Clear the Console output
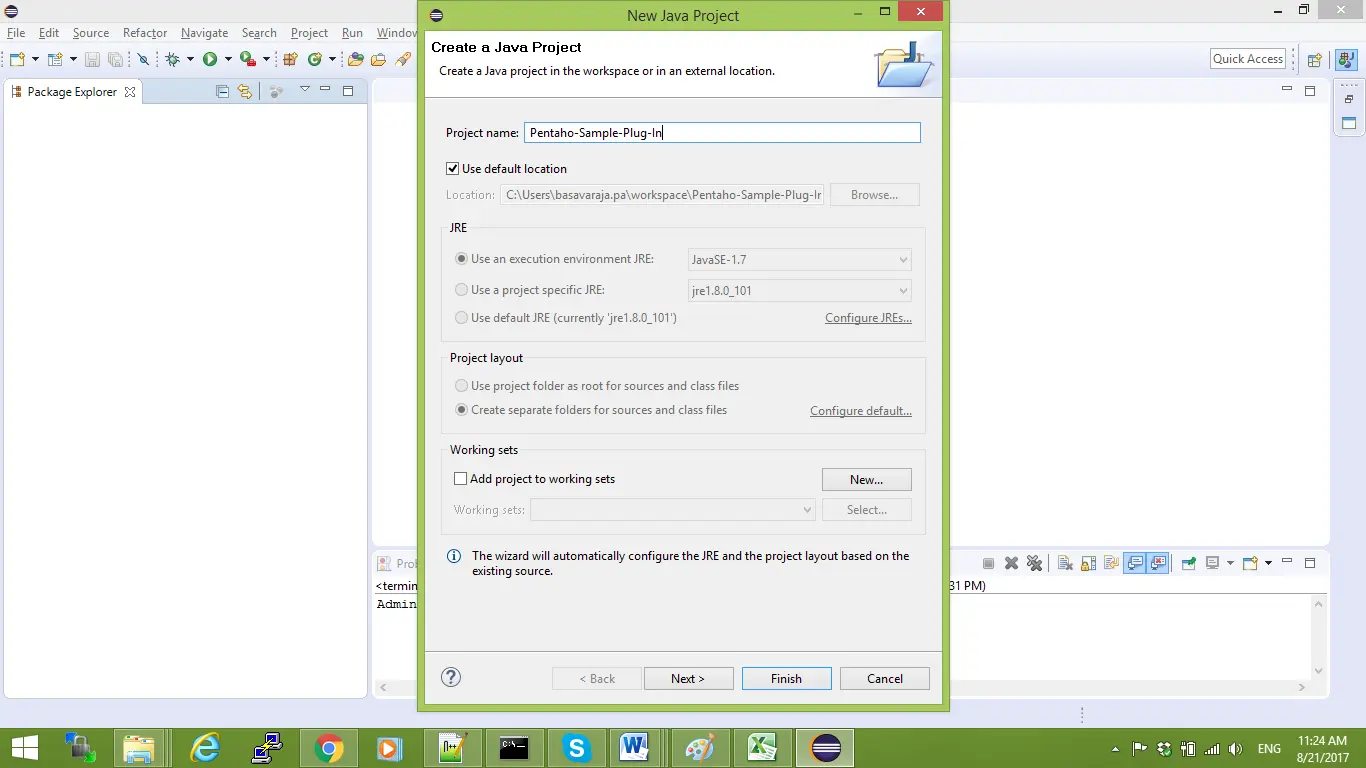 1064,562
